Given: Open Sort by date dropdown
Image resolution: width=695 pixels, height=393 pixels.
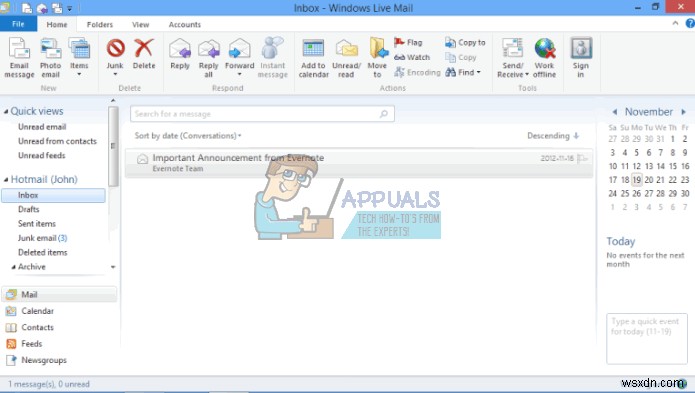Looking at the screenshot, I should tap(188, 136).
